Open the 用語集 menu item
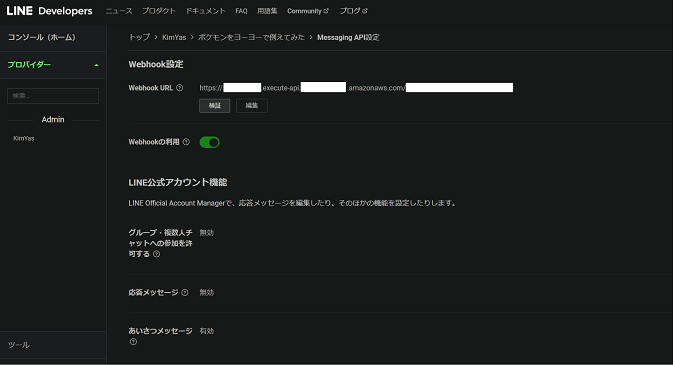The width and height of the screenshot is (673, 365). tap(267, 11)
